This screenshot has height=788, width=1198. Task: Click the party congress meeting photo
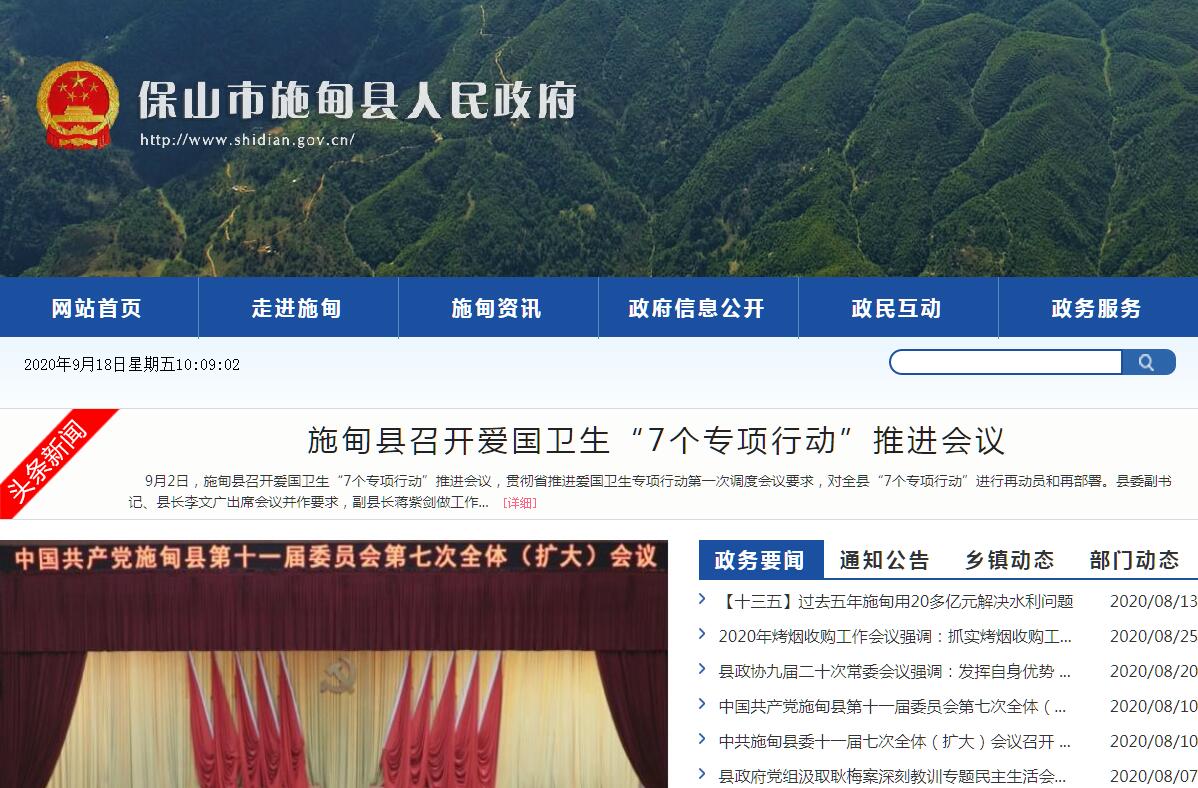click(x=334, y=664)
